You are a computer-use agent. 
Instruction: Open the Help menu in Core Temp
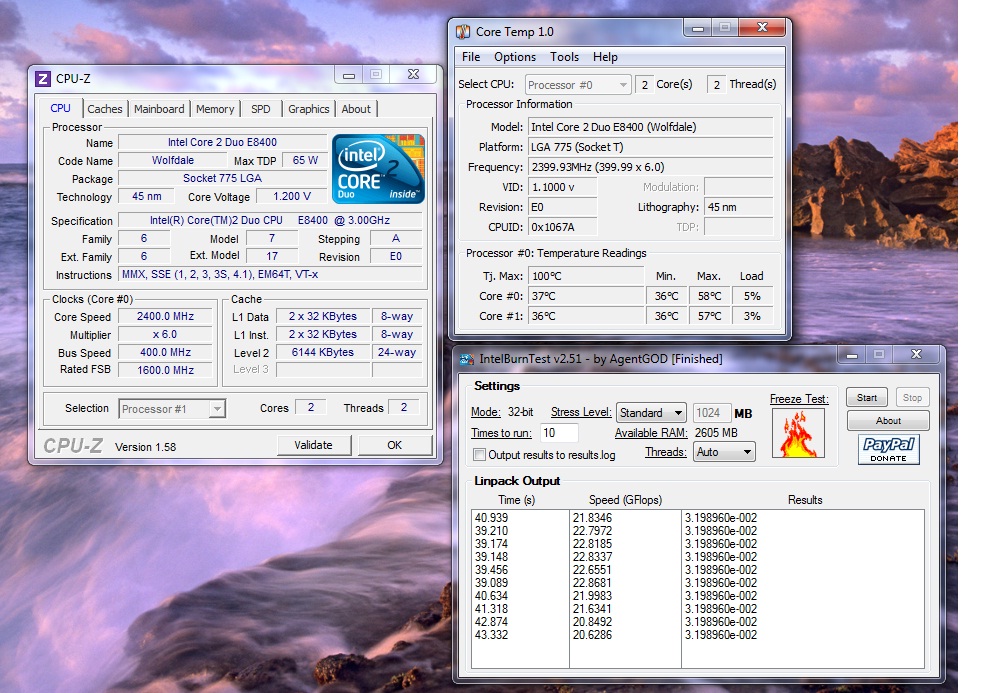605,57
